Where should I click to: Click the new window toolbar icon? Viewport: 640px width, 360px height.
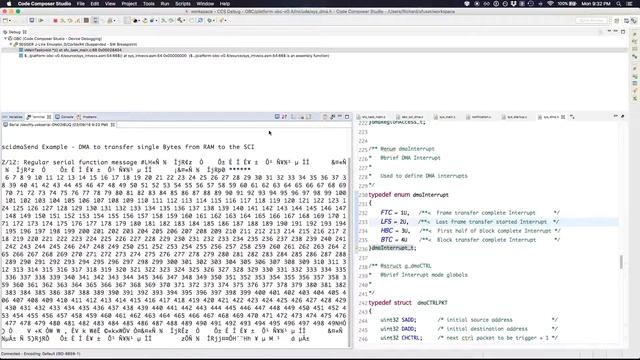pyautogui.click(x=5, y=20)
